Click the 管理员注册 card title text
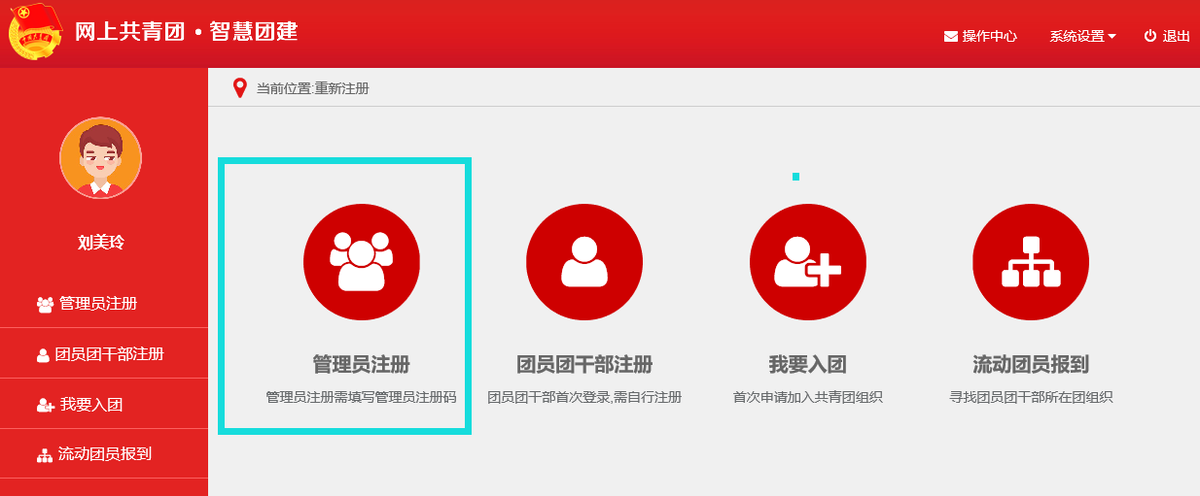Viewport: 1200px width, 496px height. (362, 363)
